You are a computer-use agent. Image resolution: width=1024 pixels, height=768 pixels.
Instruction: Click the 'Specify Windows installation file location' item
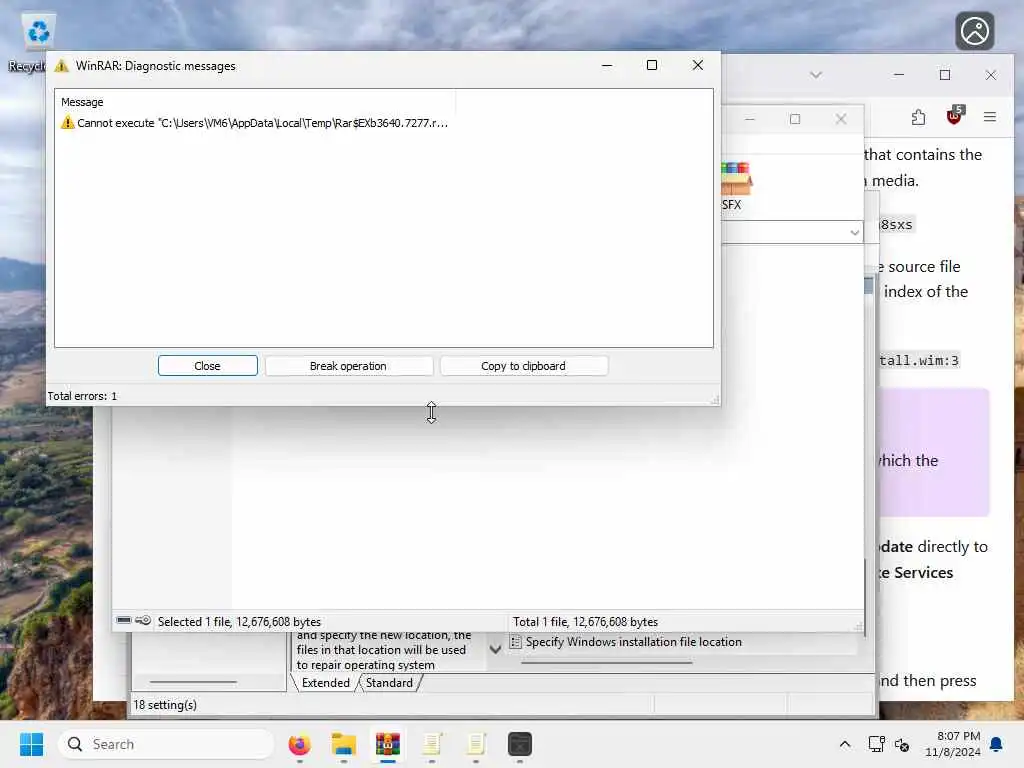(633, 642)
